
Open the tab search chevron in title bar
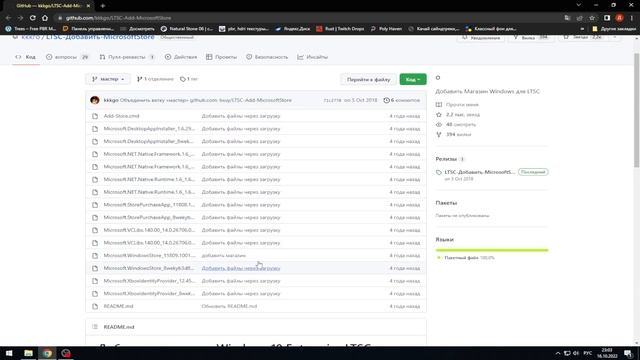point(578,5)
